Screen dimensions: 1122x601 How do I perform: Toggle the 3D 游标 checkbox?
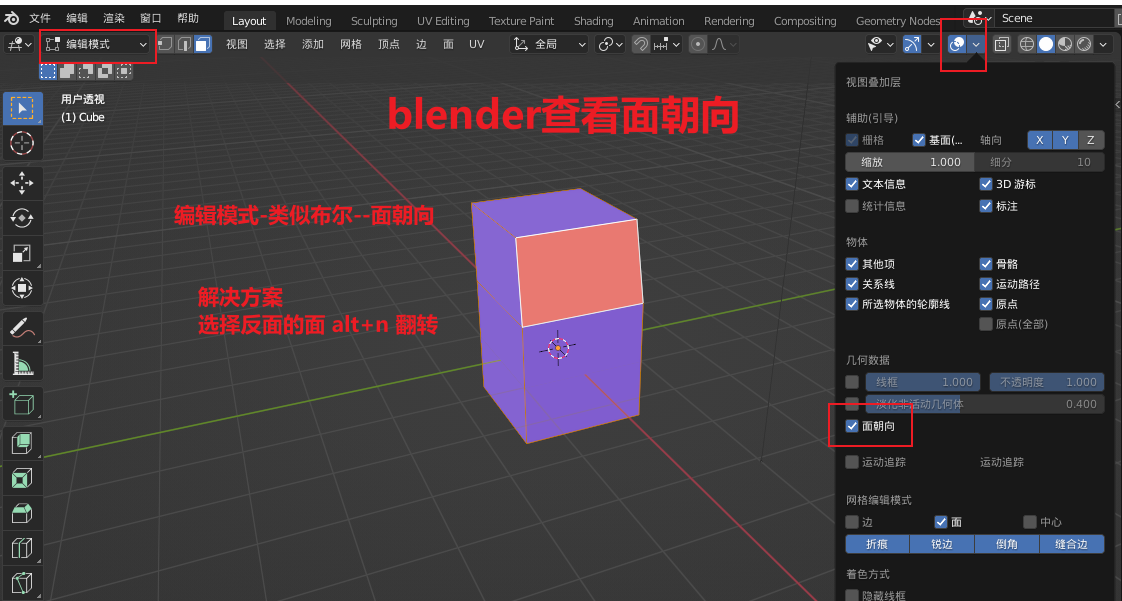coord(986,184)
